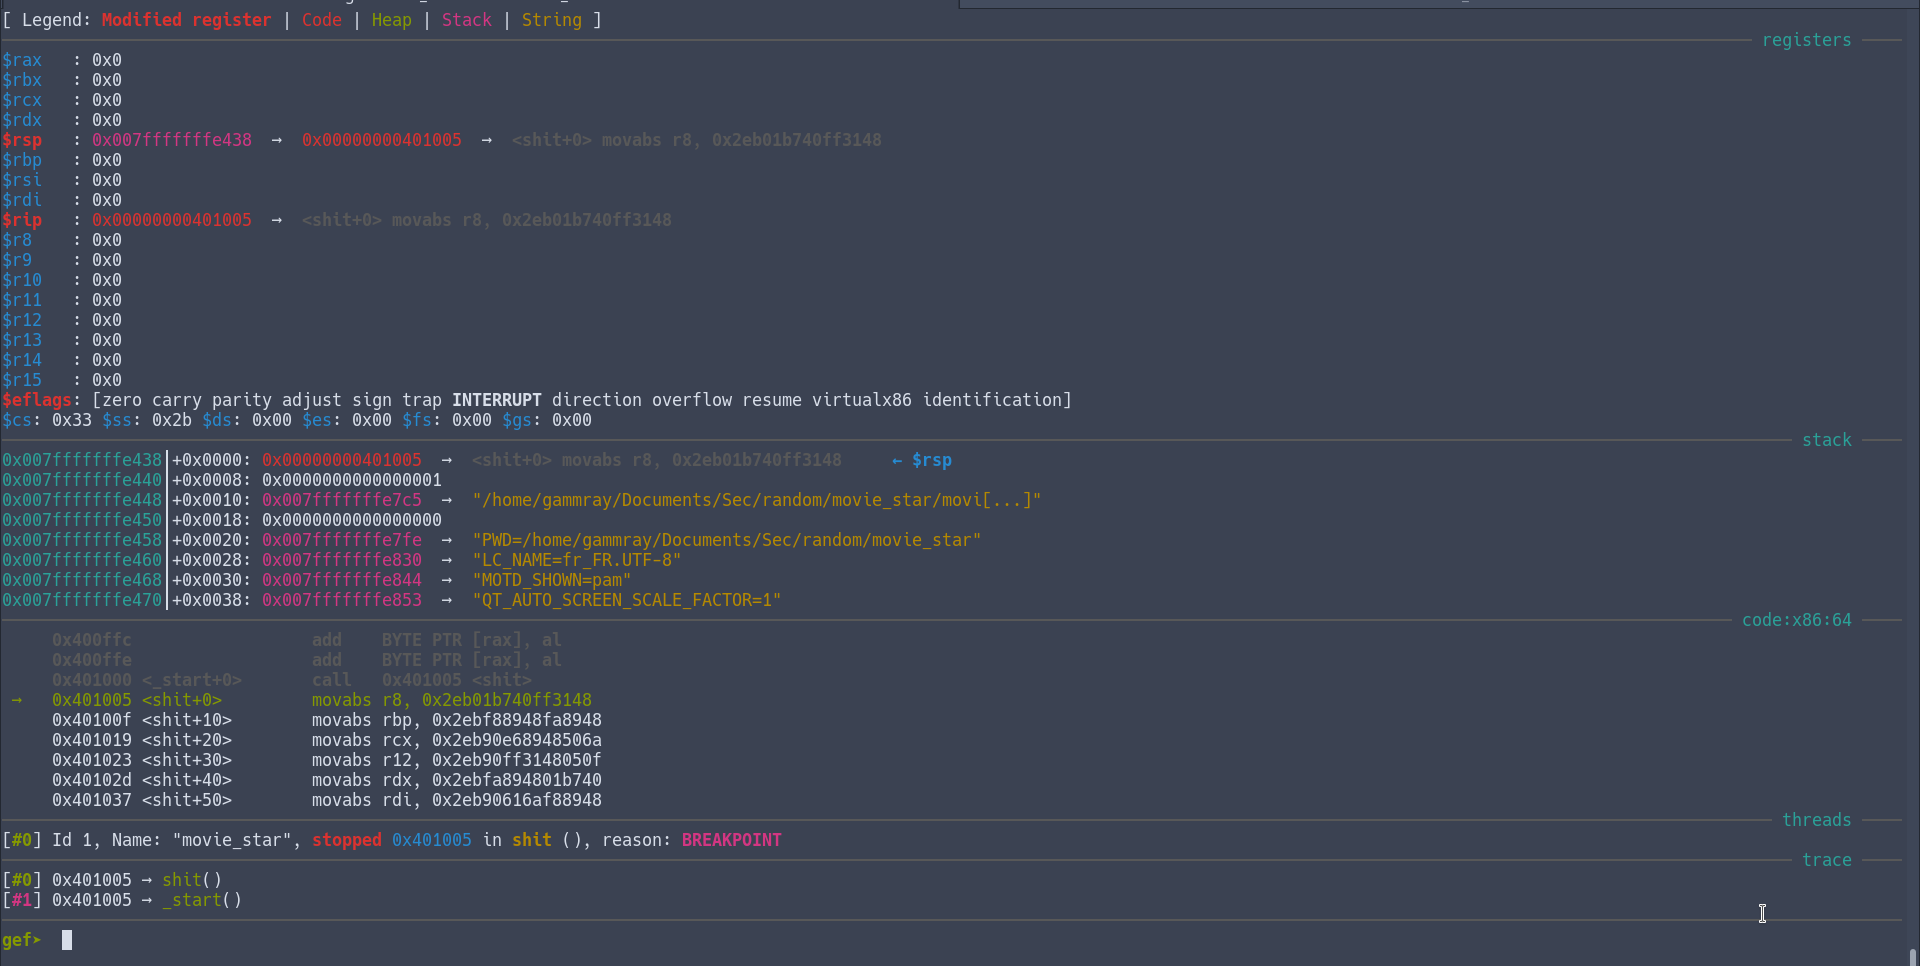Click the terminal scrollbar thumb
1920x966 pixels.
coord(1913,956)
